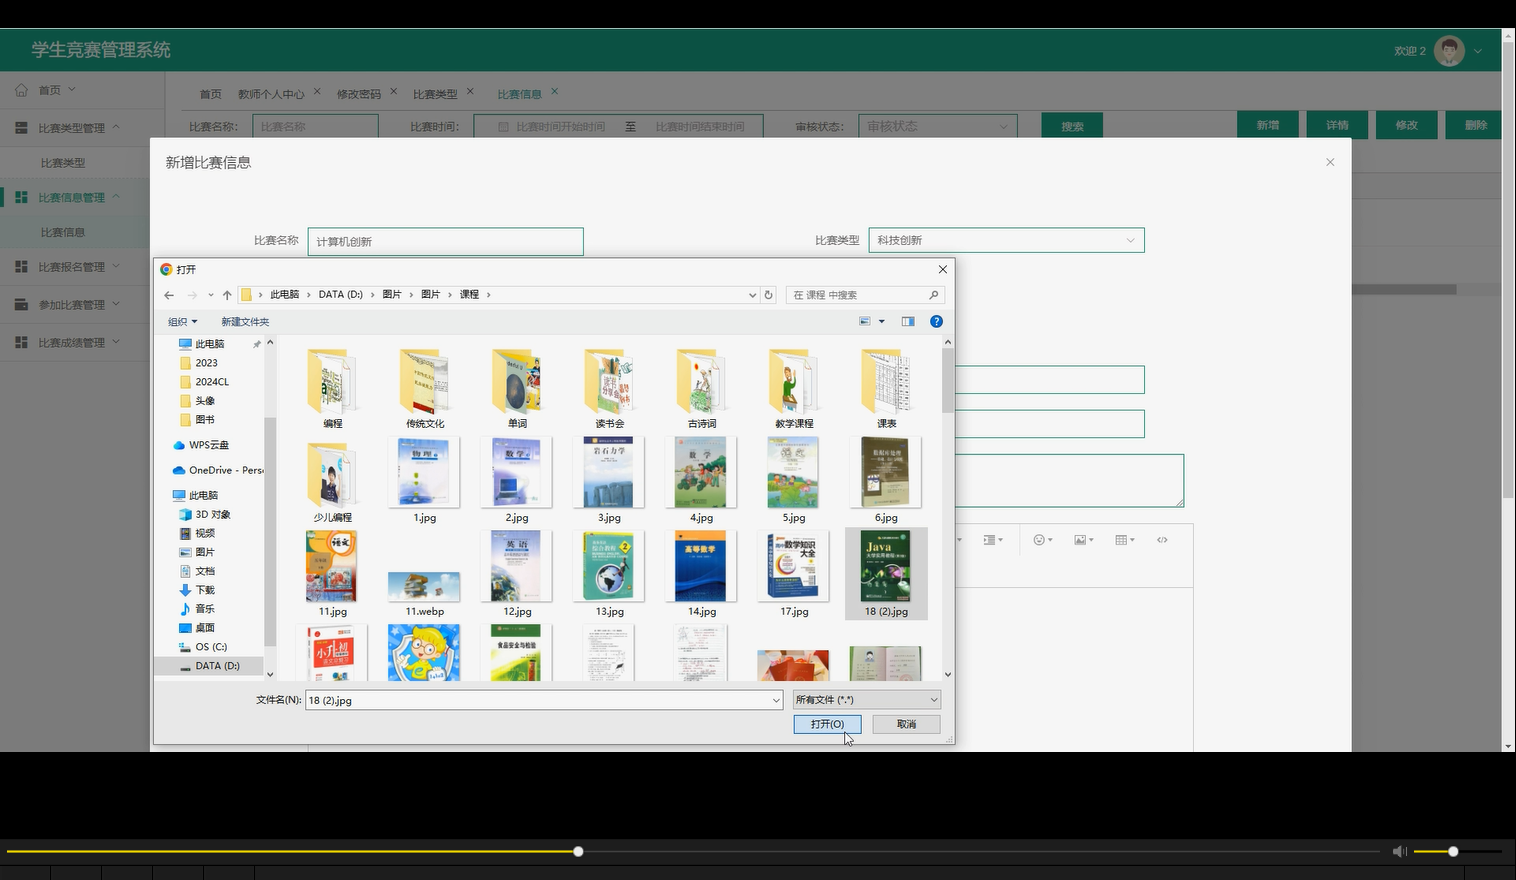Viewport: 1516px width, 880px height.
Task: Close the 比赛信息 tab with its X
Action: click(x=554, y=91)
